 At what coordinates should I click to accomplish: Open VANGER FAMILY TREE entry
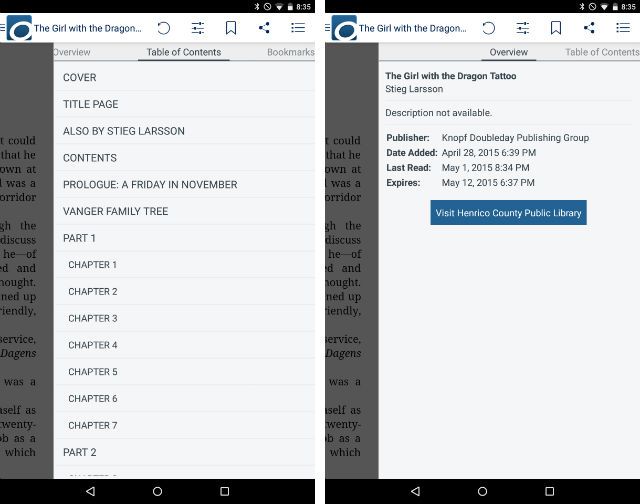coord(184,211)
